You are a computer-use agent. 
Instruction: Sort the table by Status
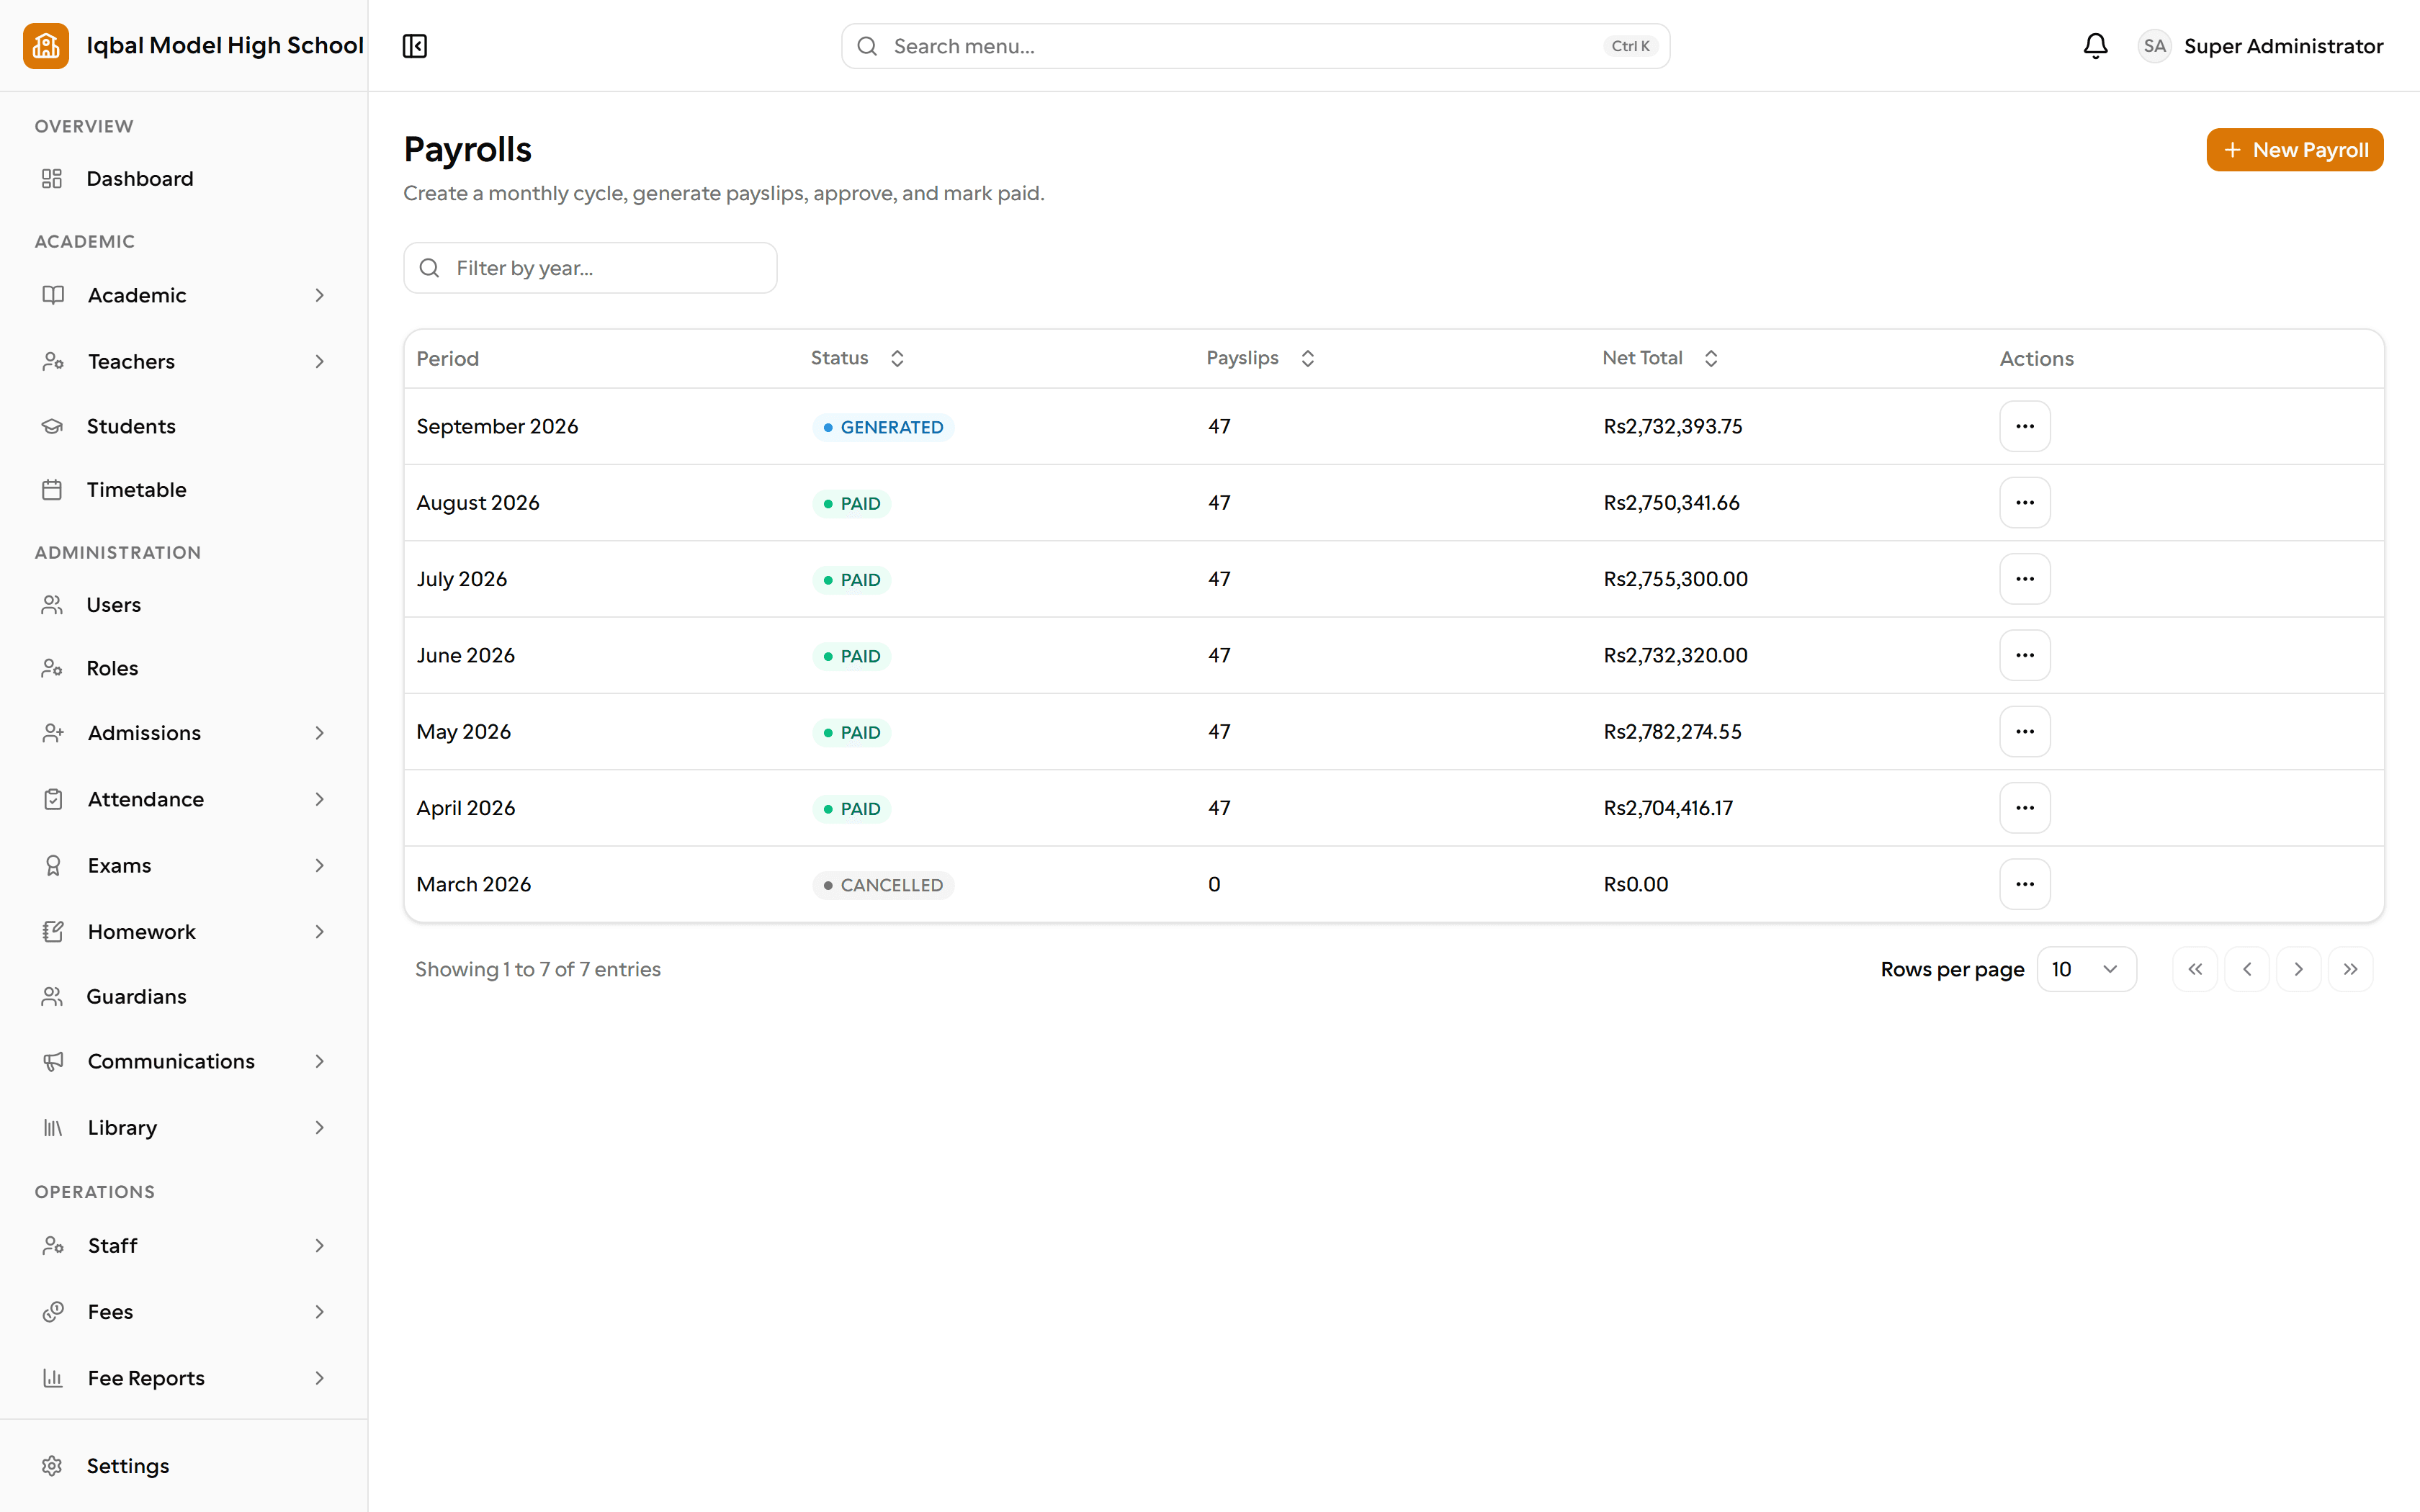[858, 358]
